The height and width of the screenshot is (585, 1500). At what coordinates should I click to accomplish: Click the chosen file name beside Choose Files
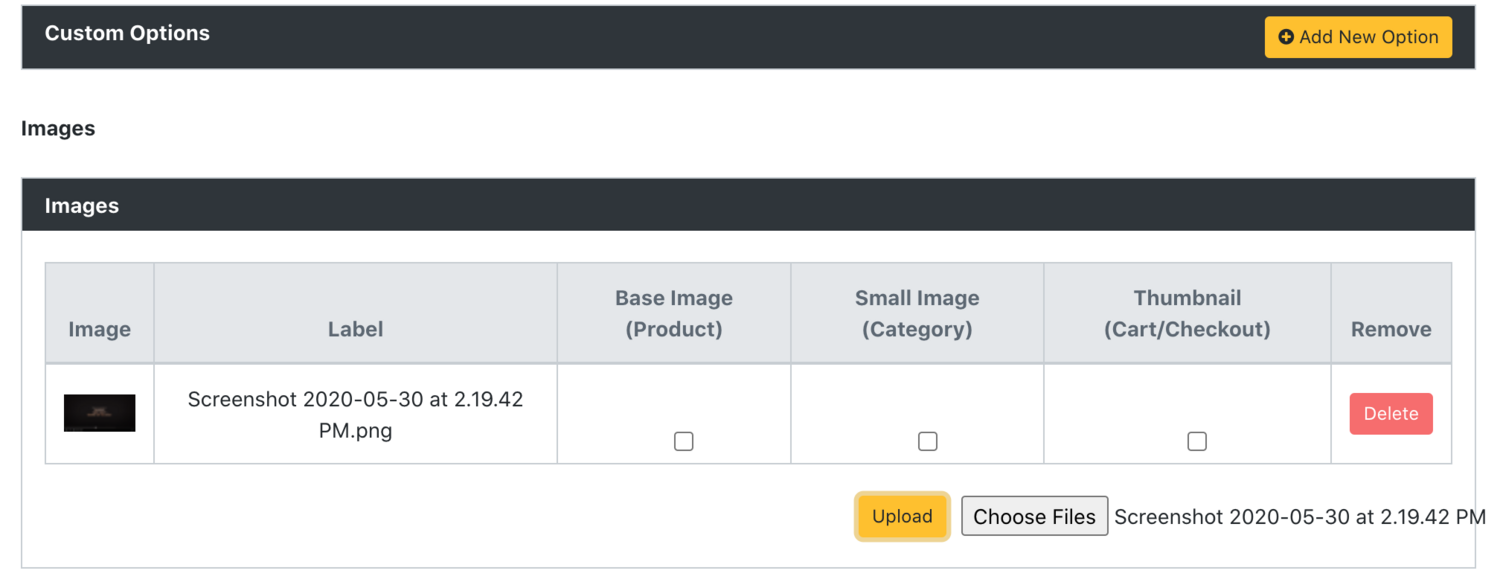pyautogui.click(x=1300, y=517)
